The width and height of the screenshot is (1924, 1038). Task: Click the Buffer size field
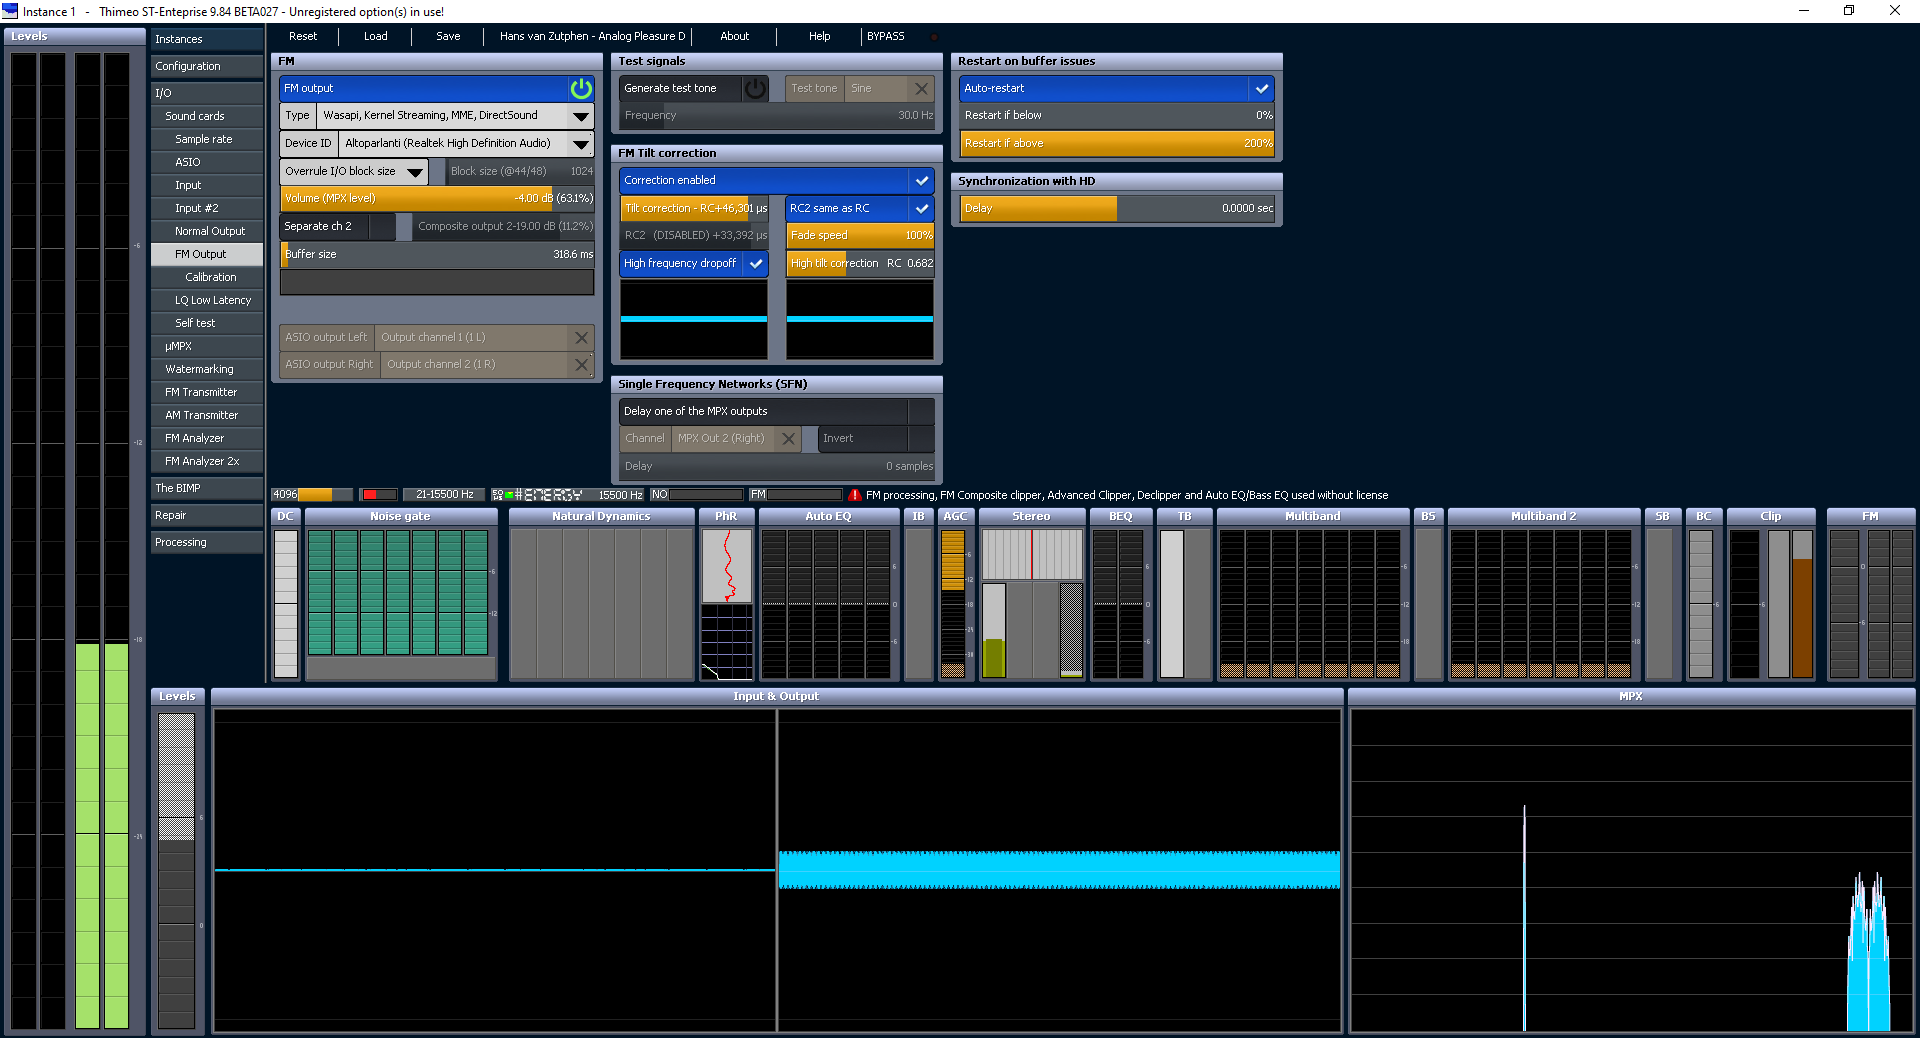click(x=437, y=255)
